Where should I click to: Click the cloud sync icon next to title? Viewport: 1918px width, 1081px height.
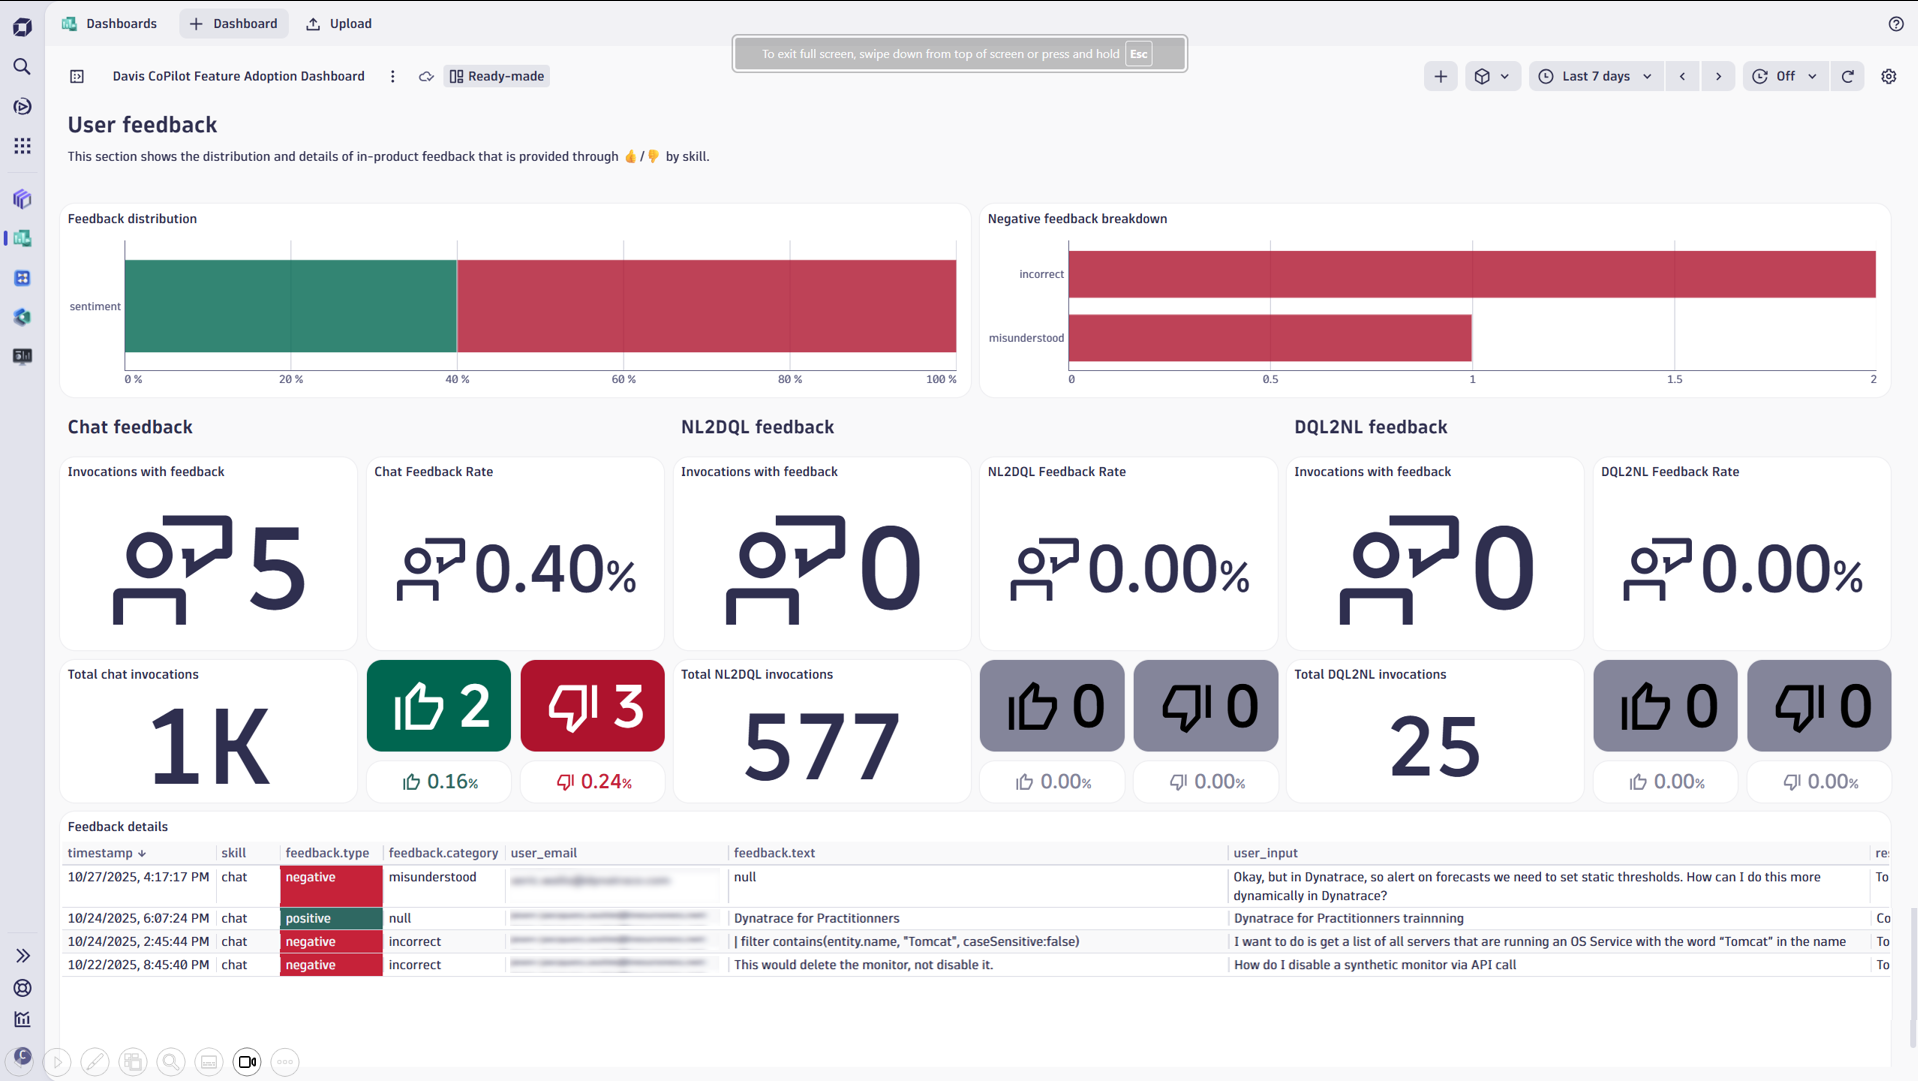(425, 76)
